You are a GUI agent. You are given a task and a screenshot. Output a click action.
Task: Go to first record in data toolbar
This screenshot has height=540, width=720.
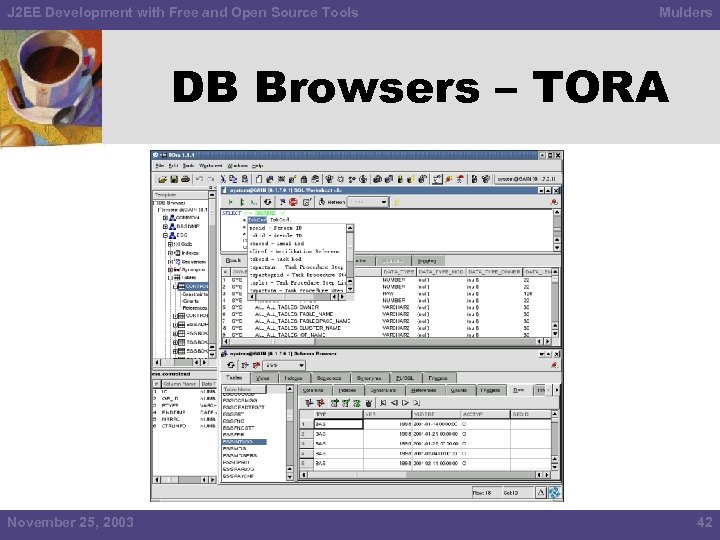pyautogui.click(x=383, y=403)
